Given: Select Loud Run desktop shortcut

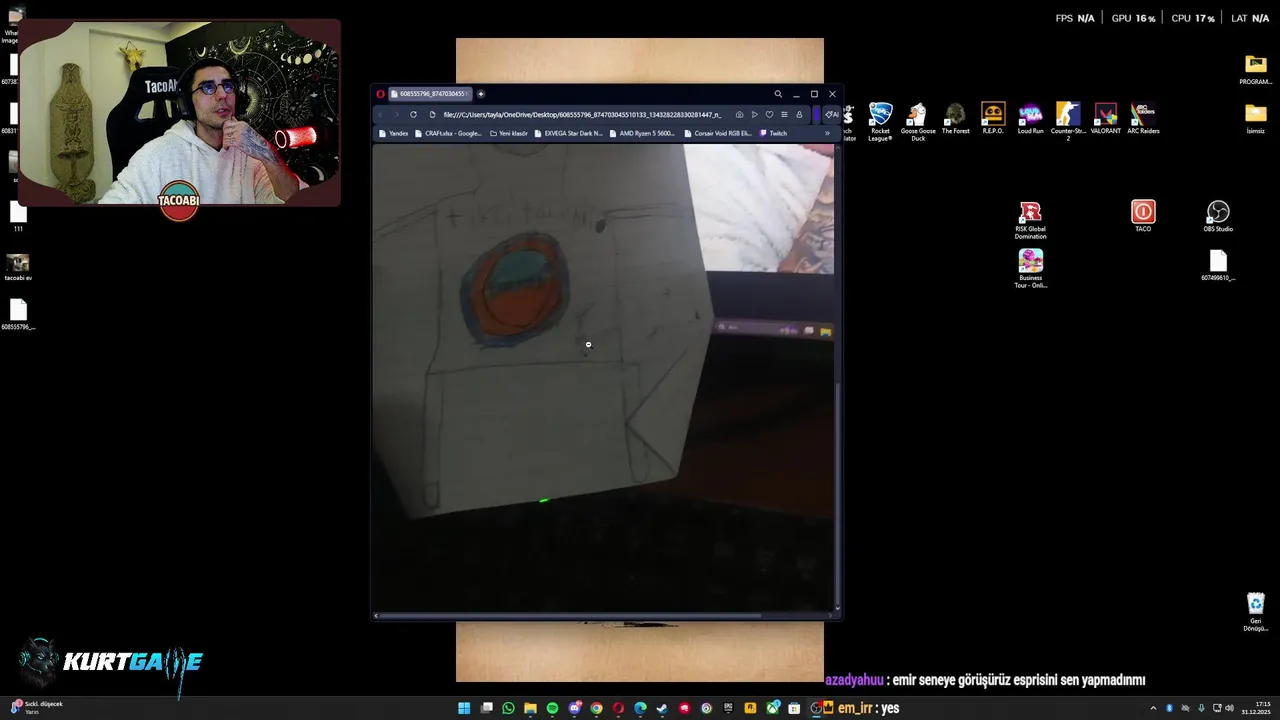Looking at the screenshot, I should click(x=1030, y=118).
